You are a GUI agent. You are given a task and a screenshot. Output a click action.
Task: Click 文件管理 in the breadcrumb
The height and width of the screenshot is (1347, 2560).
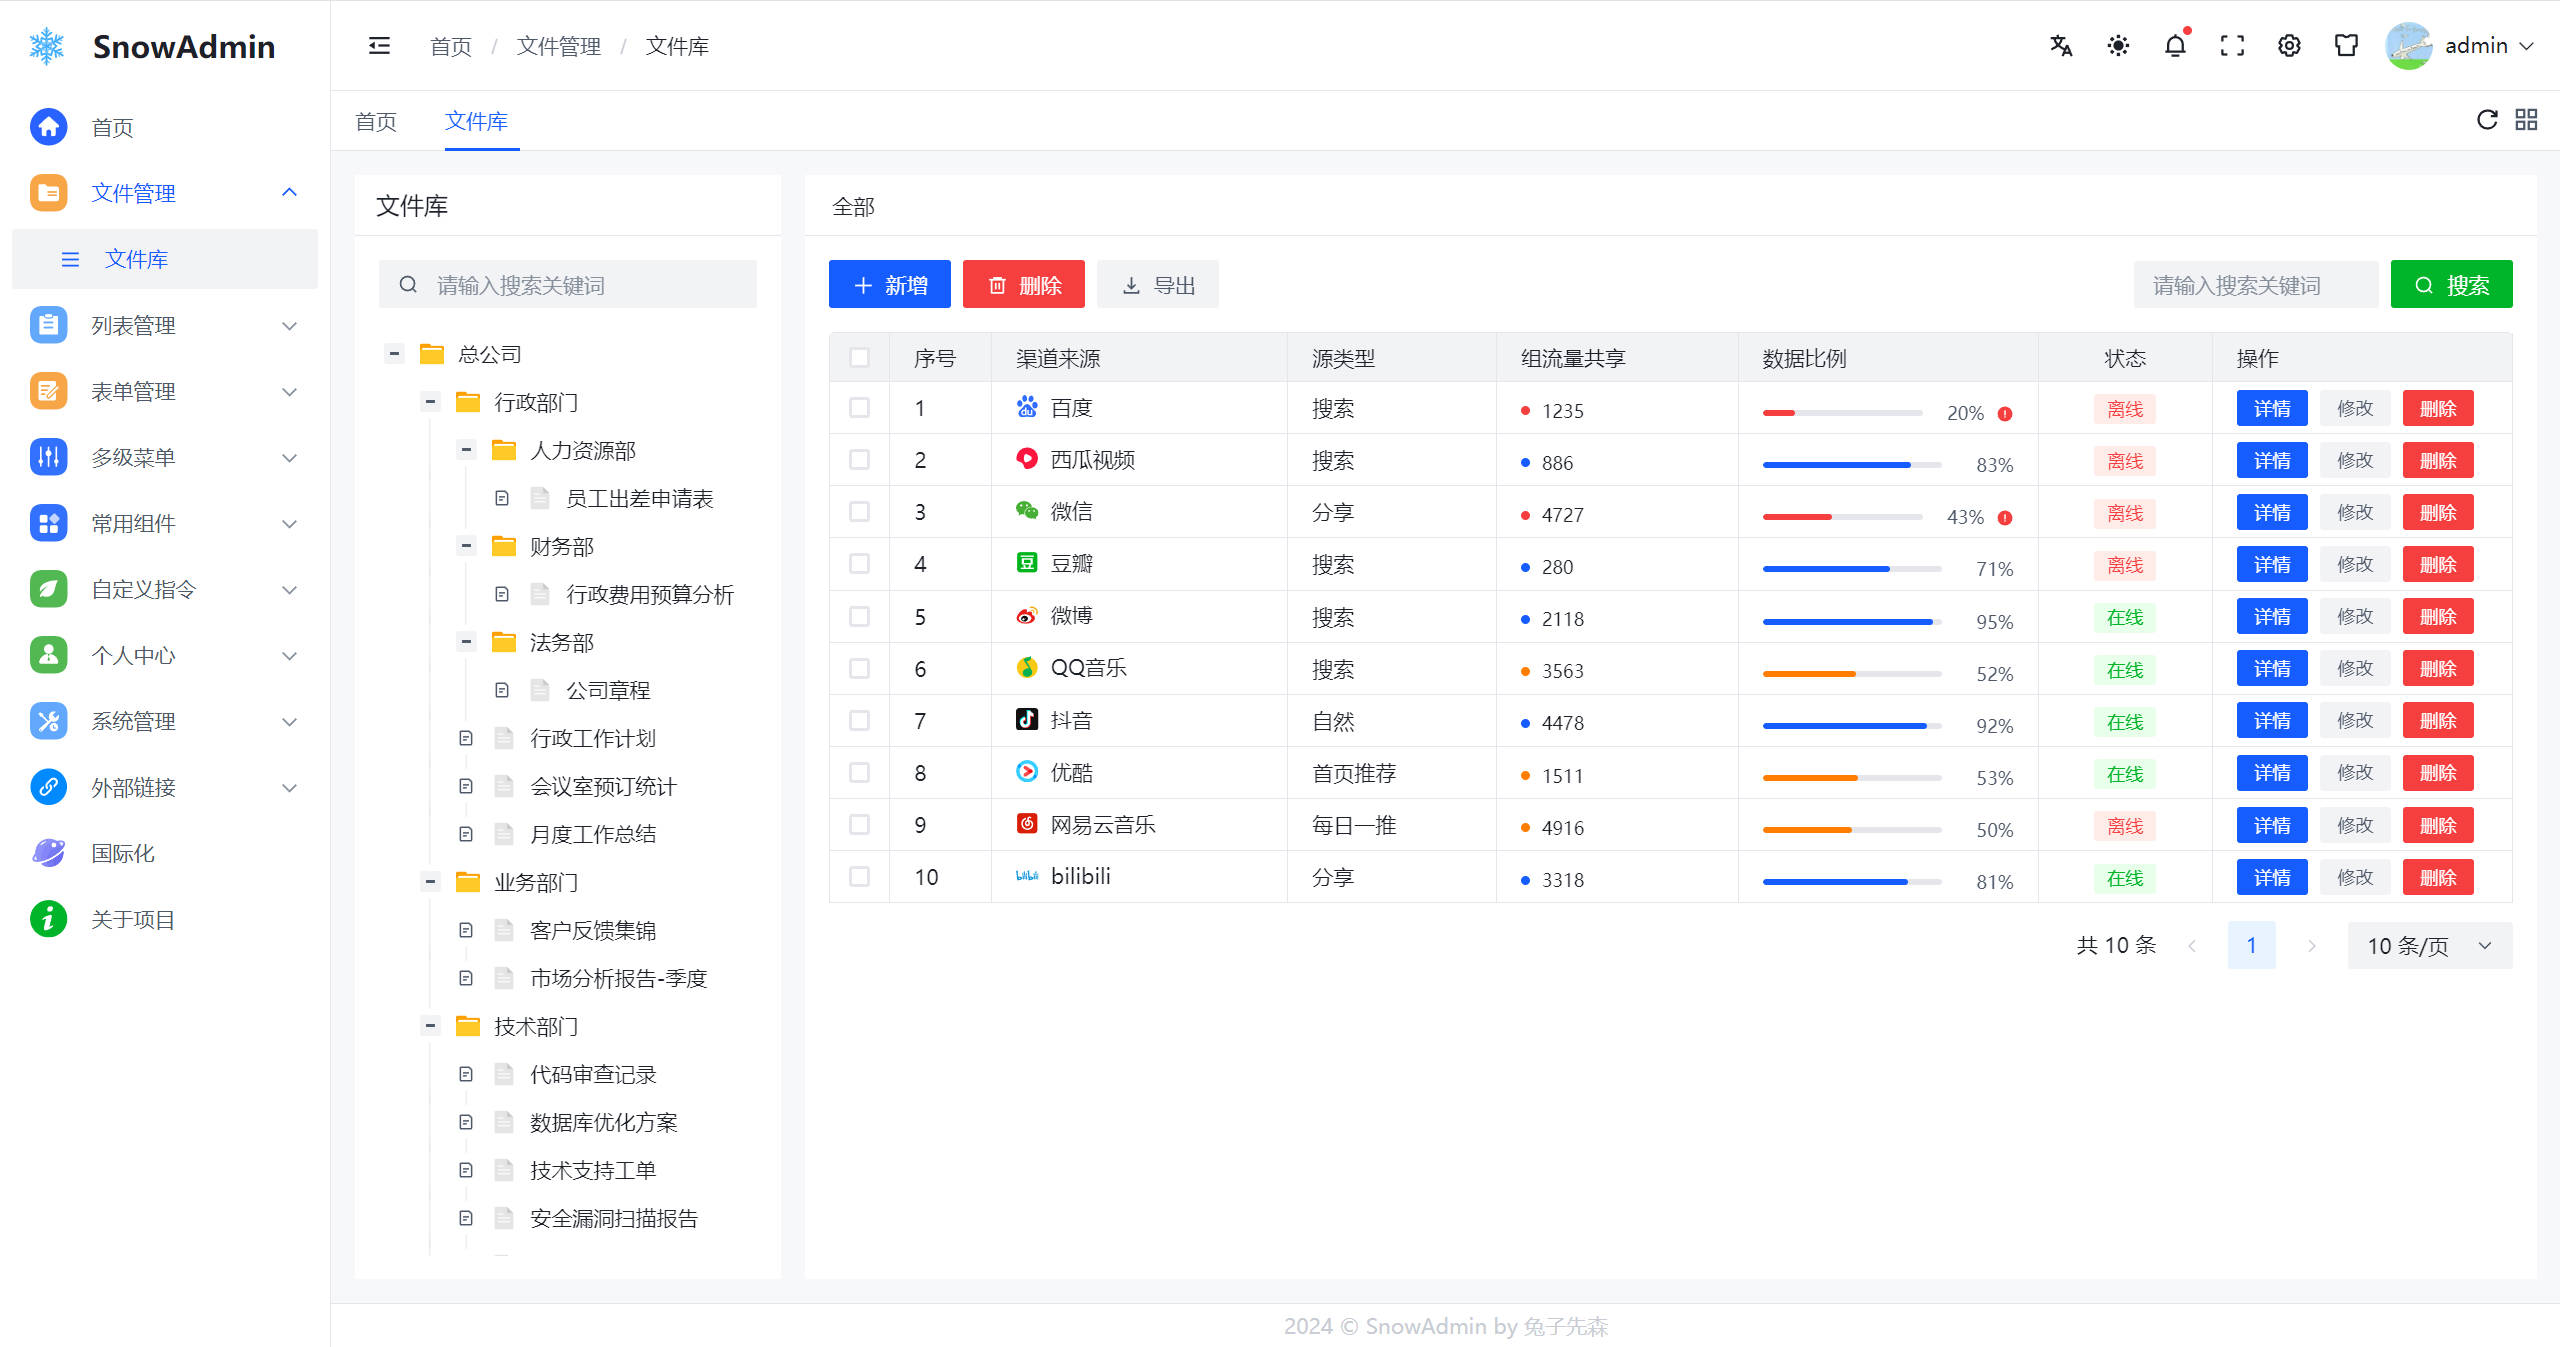[559, 46]
